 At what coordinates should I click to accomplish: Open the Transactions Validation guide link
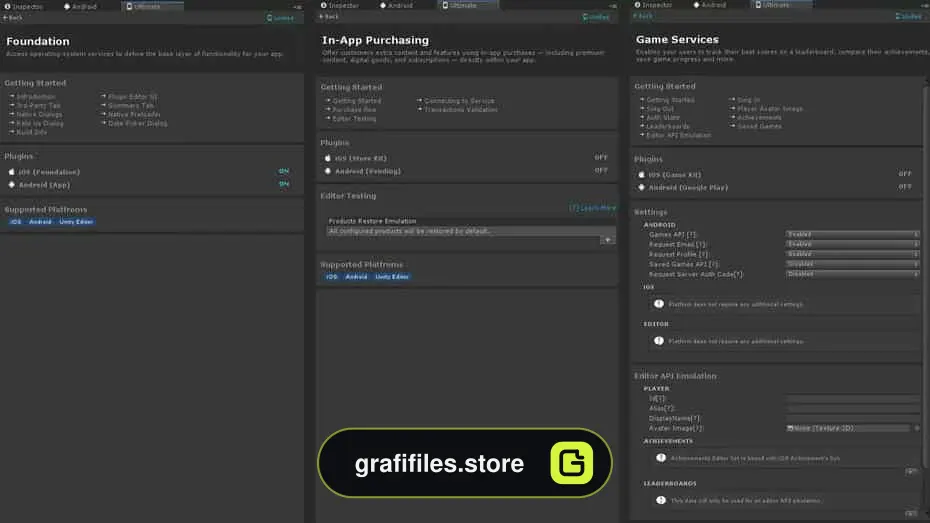pyautogui.click(x=461, y=110)
